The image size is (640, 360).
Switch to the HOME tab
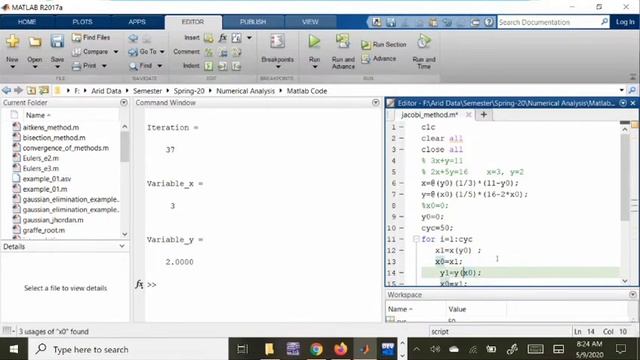27,22
